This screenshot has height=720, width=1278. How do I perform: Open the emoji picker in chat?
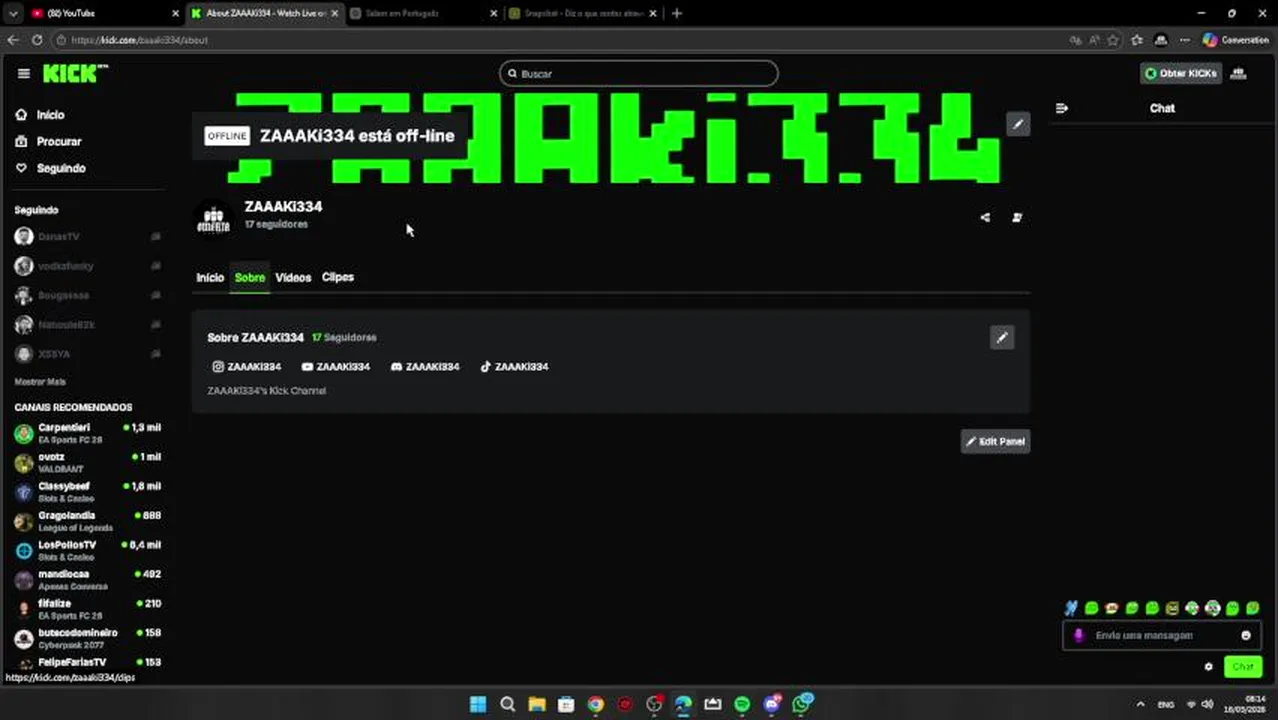pyautogui.click(x=1246, y=635)
